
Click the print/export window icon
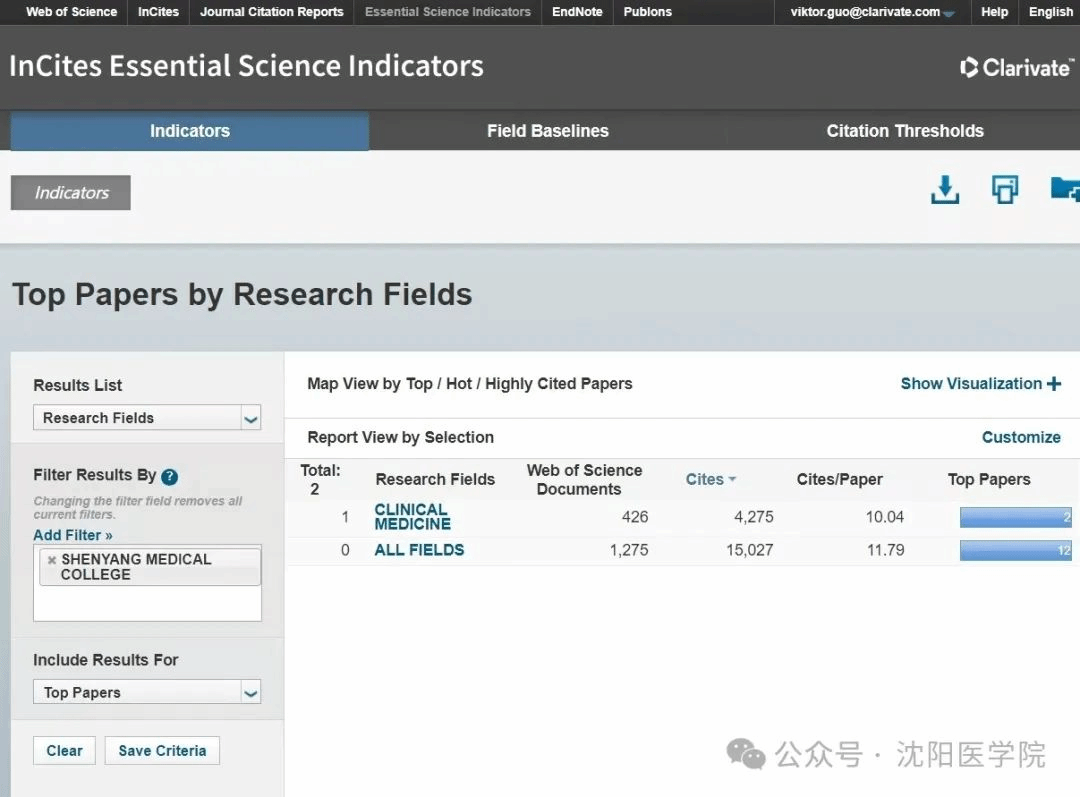point(1004,190)
